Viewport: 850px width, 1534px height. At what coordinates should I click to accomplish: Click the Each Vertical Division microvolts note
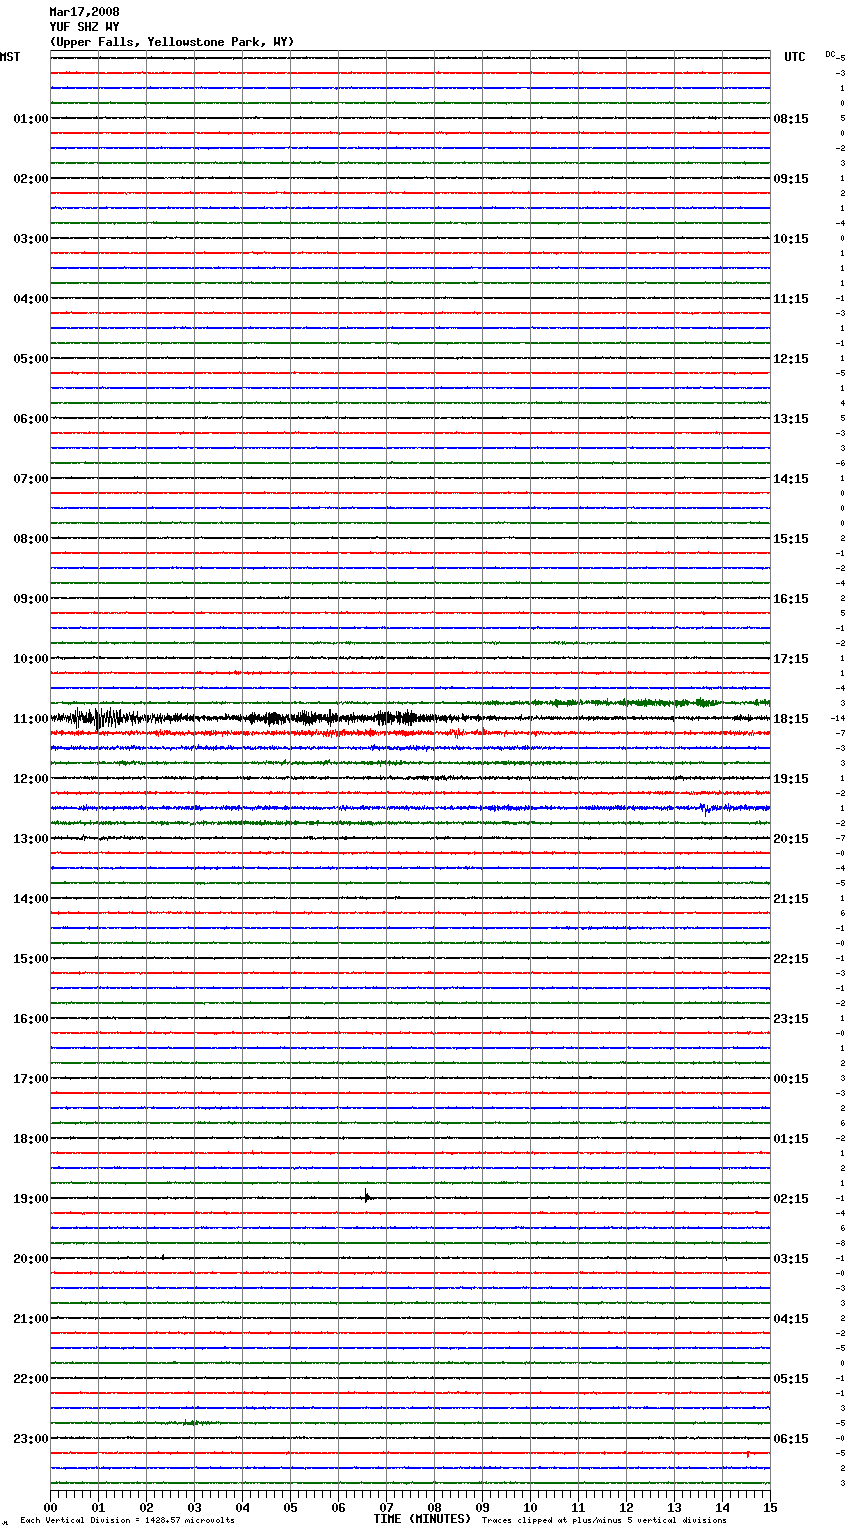[x=127, y=1521]
